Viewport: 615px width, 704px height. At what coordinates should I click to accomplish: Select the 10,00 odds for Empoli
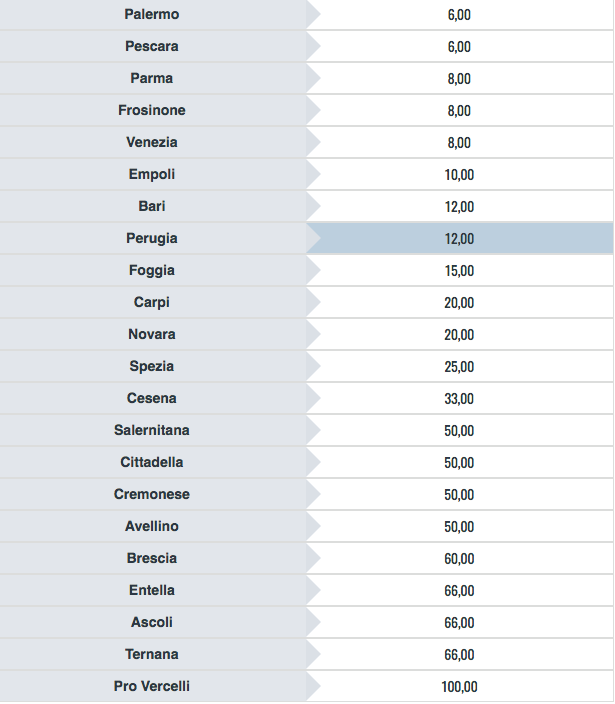[x=459, y=174]
